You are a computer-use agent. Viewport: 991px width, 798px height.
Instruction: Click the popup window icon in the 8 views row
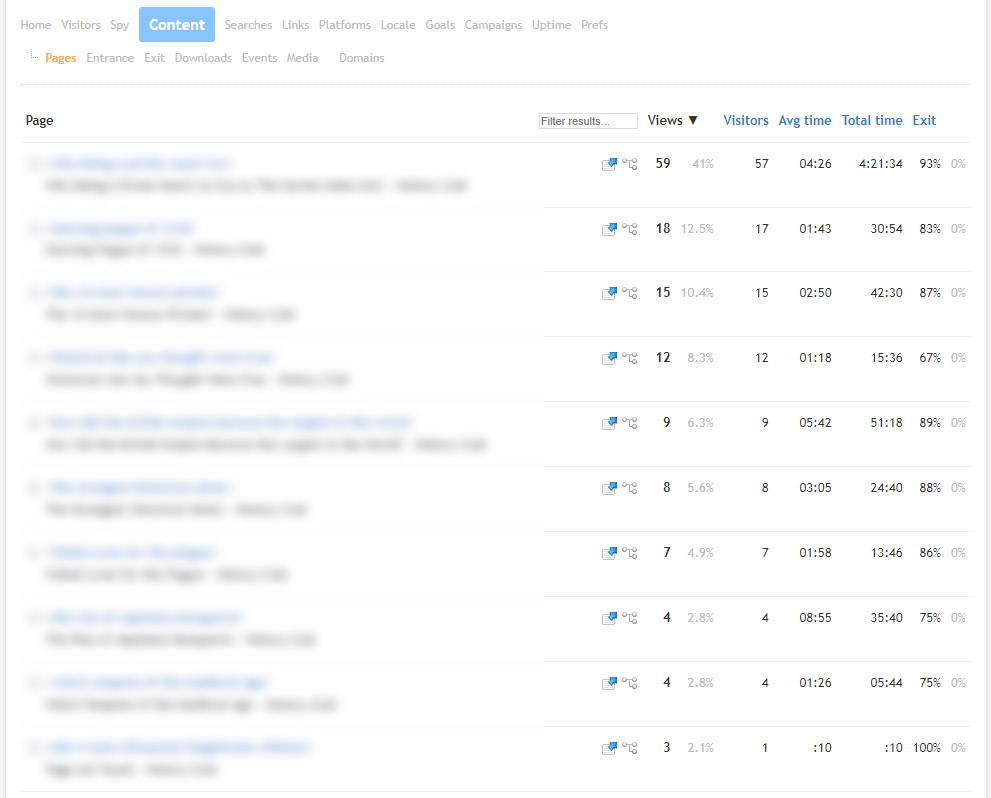(x=609, y=489)
